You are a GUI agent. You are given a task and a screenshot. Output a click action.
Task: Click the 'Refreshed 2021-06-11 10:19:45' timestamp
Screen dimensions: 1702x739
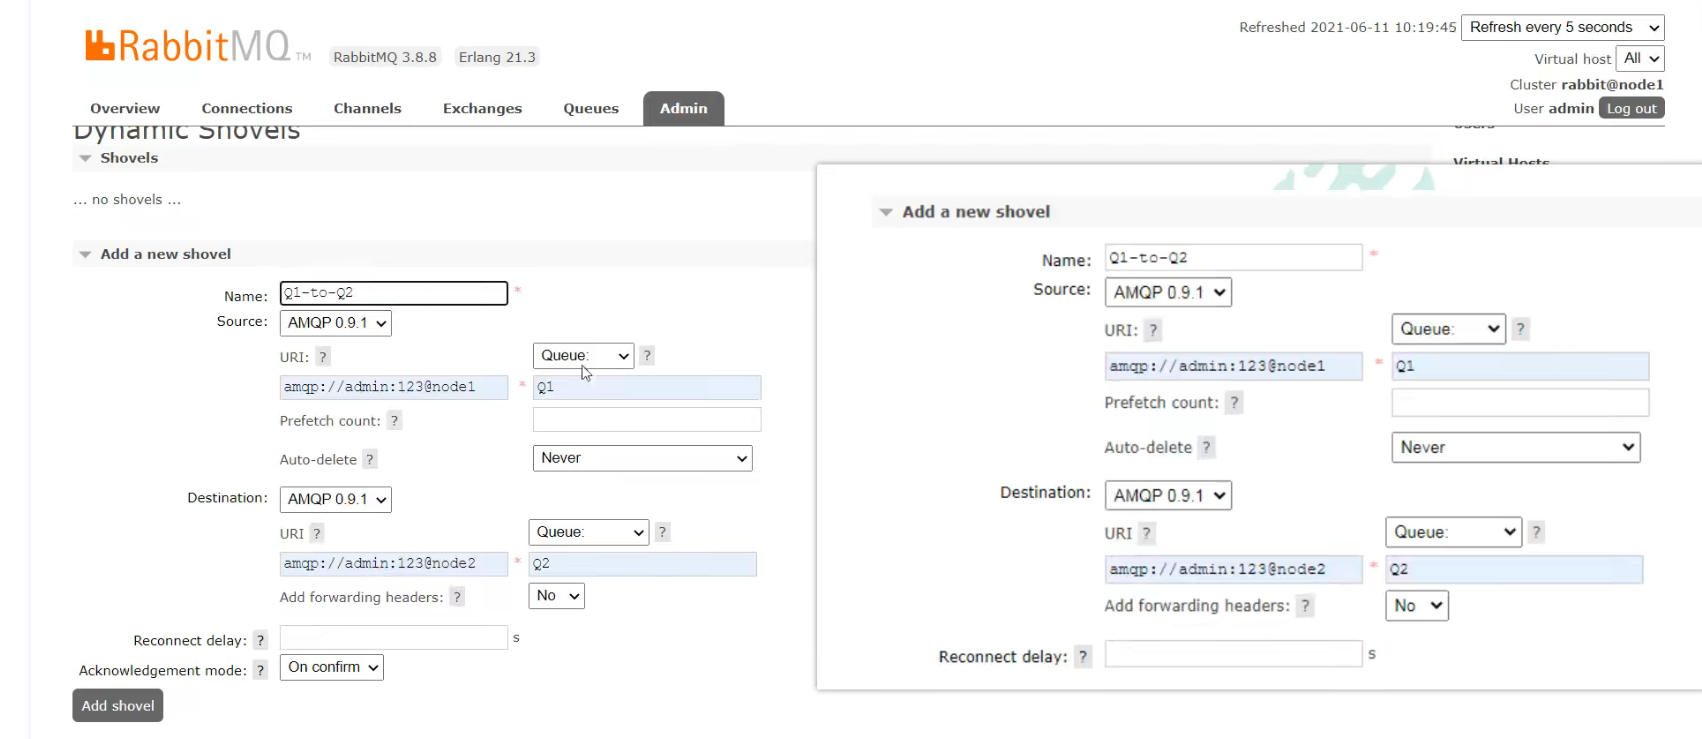[x=1348, y=27]
